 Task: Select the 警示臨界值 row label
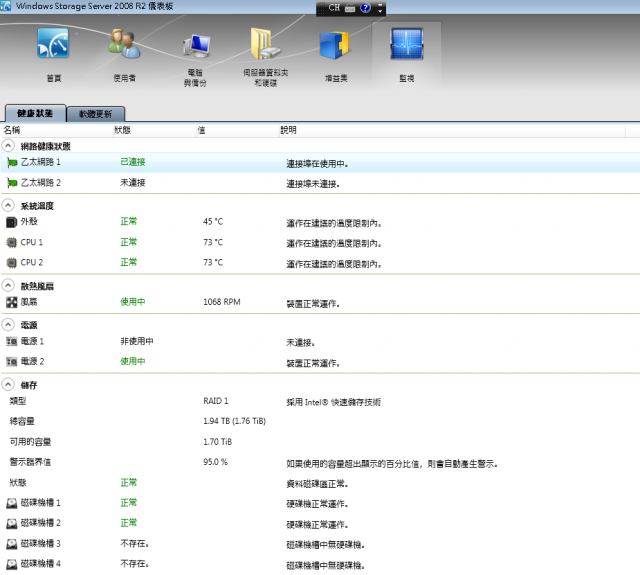[30, 462]
